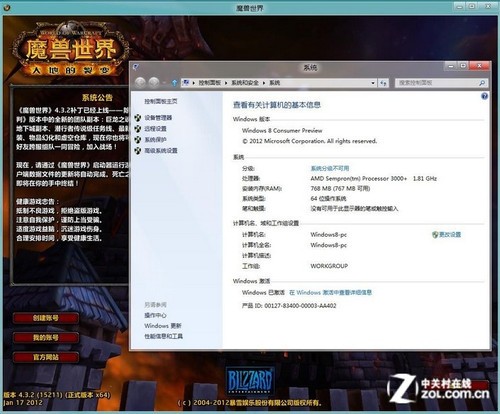This screenshot has width=500, height=414.
Task: Click the 系统公告 heading in launcher
Action: click(x=97, y=97)
